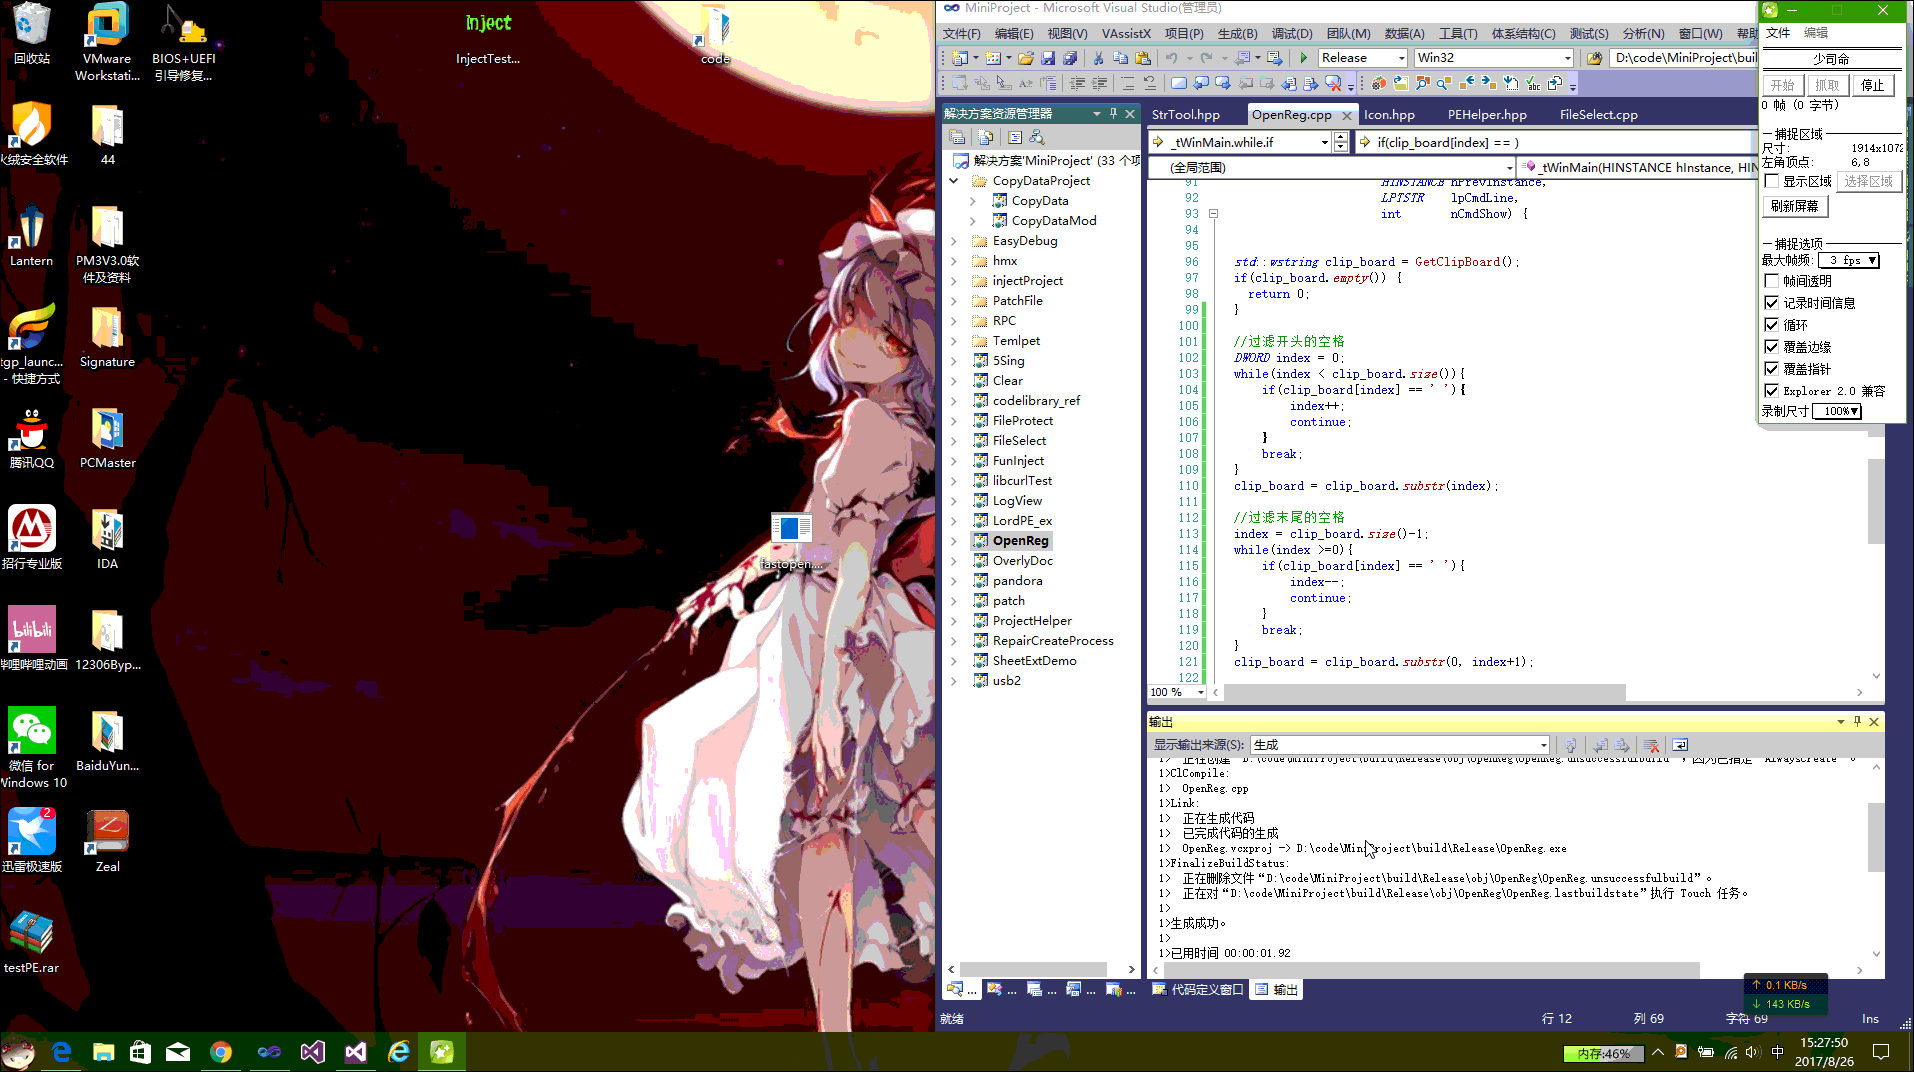
Task: Click 停止 button in recorder
Action: click(1872, 85)
